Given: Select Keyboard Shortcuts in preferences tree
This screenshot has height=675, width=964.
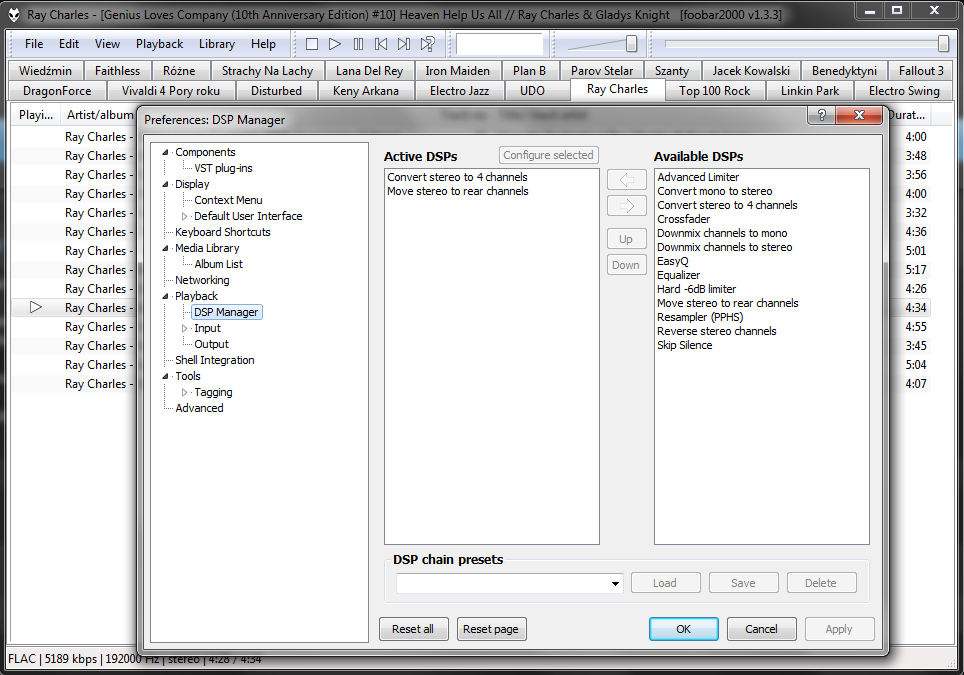Looking at the screenshot, I should click(x=223, y=232).
